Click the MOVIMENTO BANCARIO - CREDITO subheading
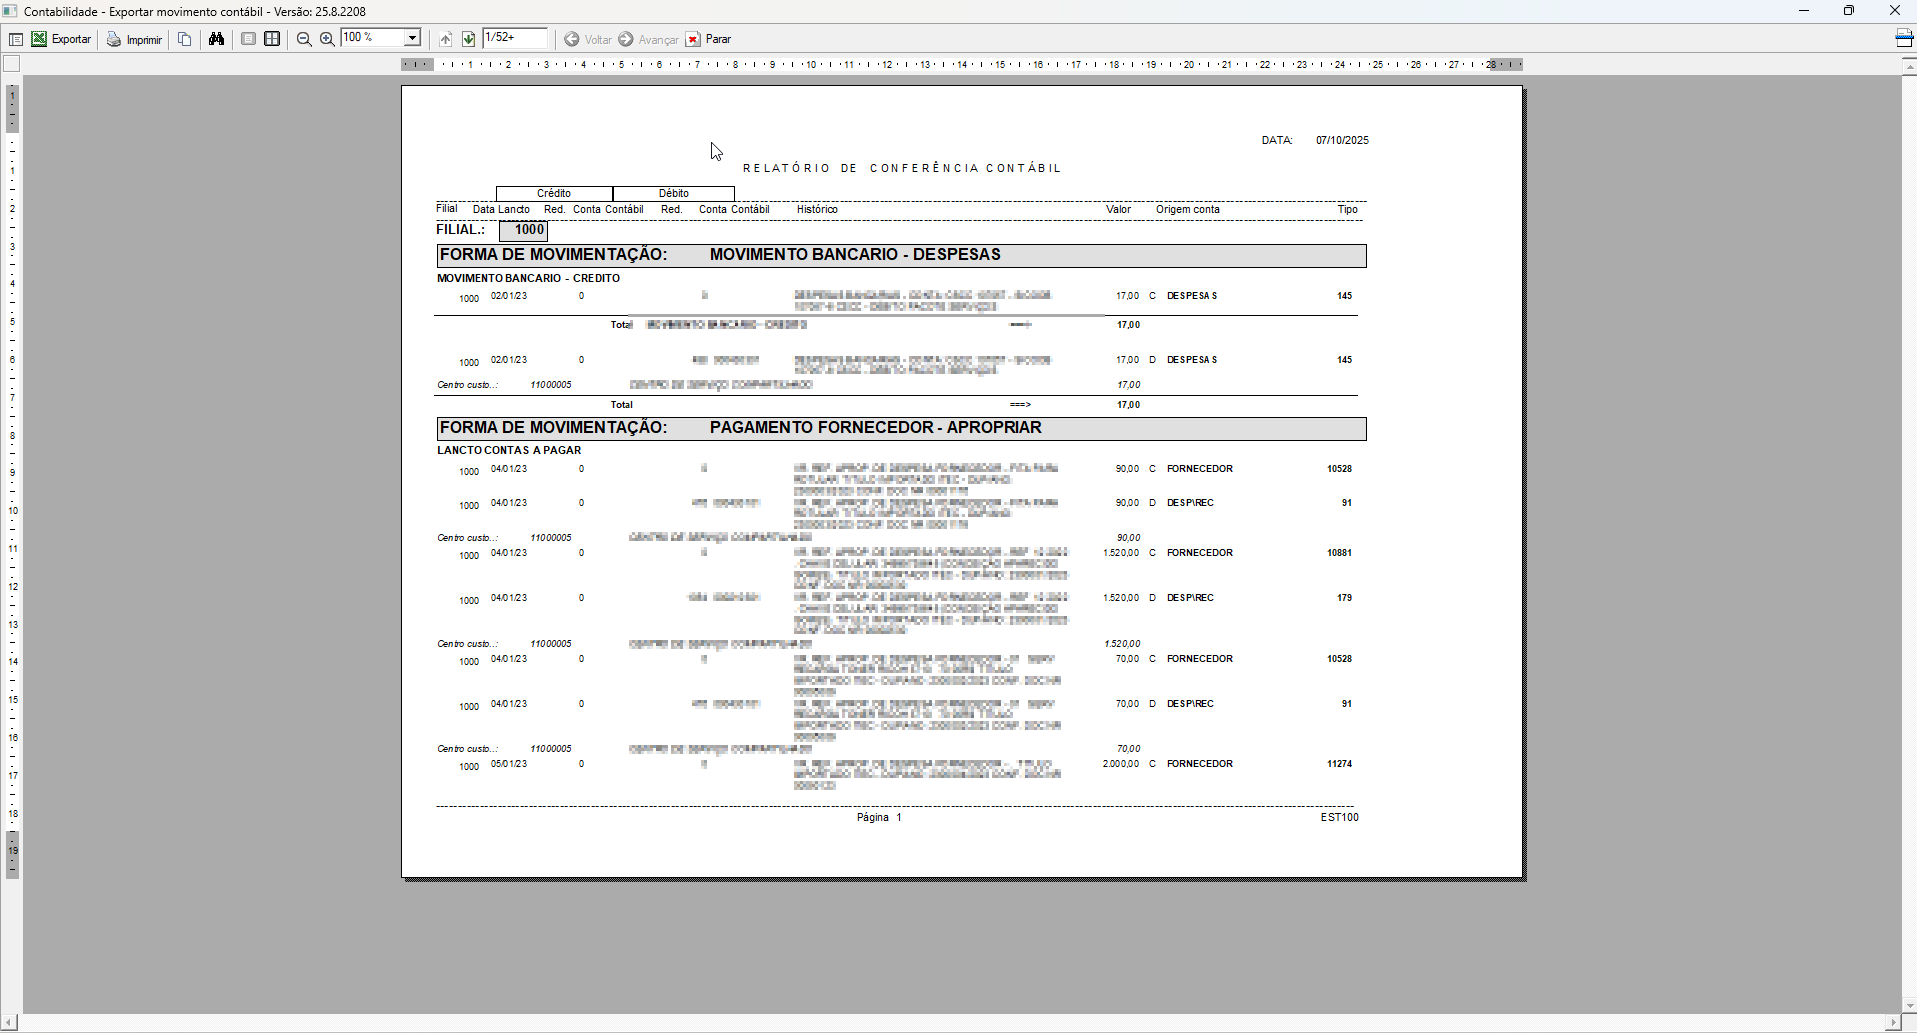This screenshot has width=1917, height=1033. [x=528, y=278]
